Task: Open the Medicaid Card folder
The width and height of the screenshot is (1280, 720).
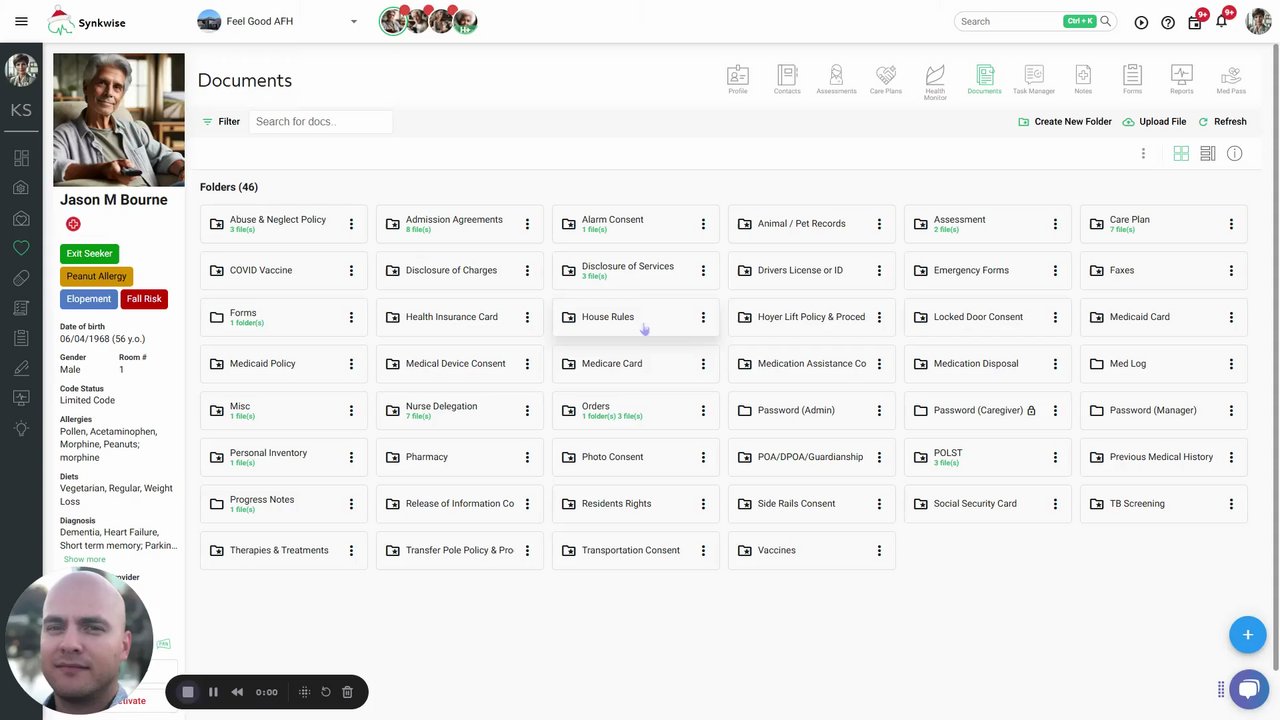Action: point(1163,317)
